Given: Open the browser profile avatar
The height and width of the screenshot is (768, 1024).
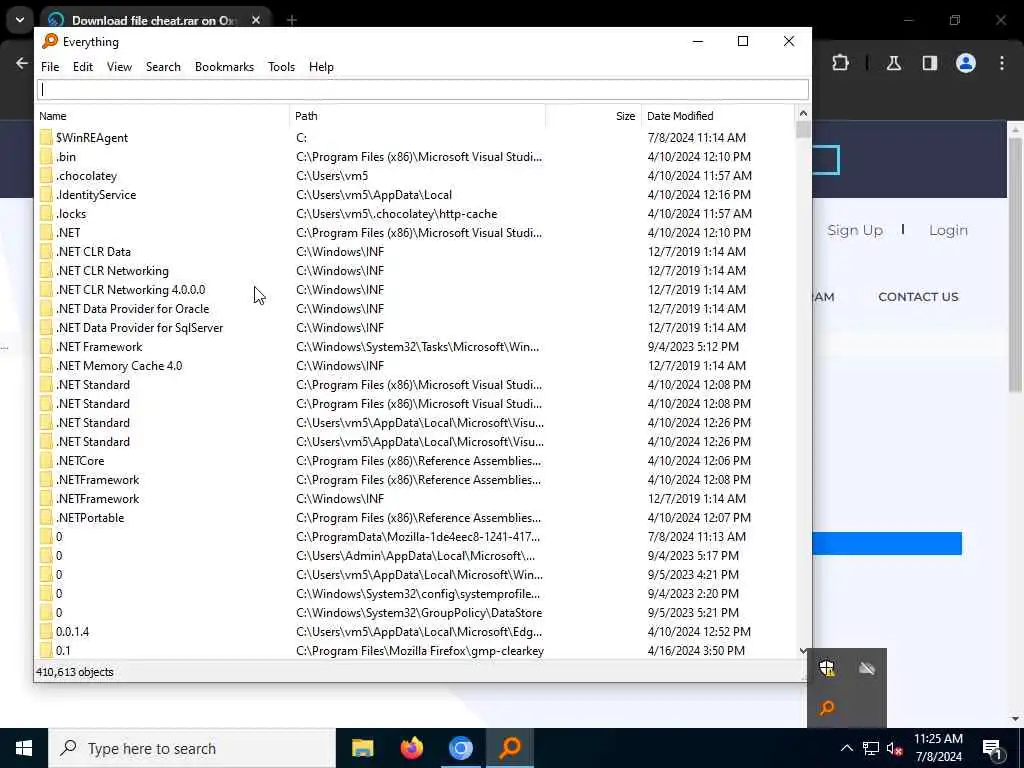Looking at the screenshot, I should (965, 63).
